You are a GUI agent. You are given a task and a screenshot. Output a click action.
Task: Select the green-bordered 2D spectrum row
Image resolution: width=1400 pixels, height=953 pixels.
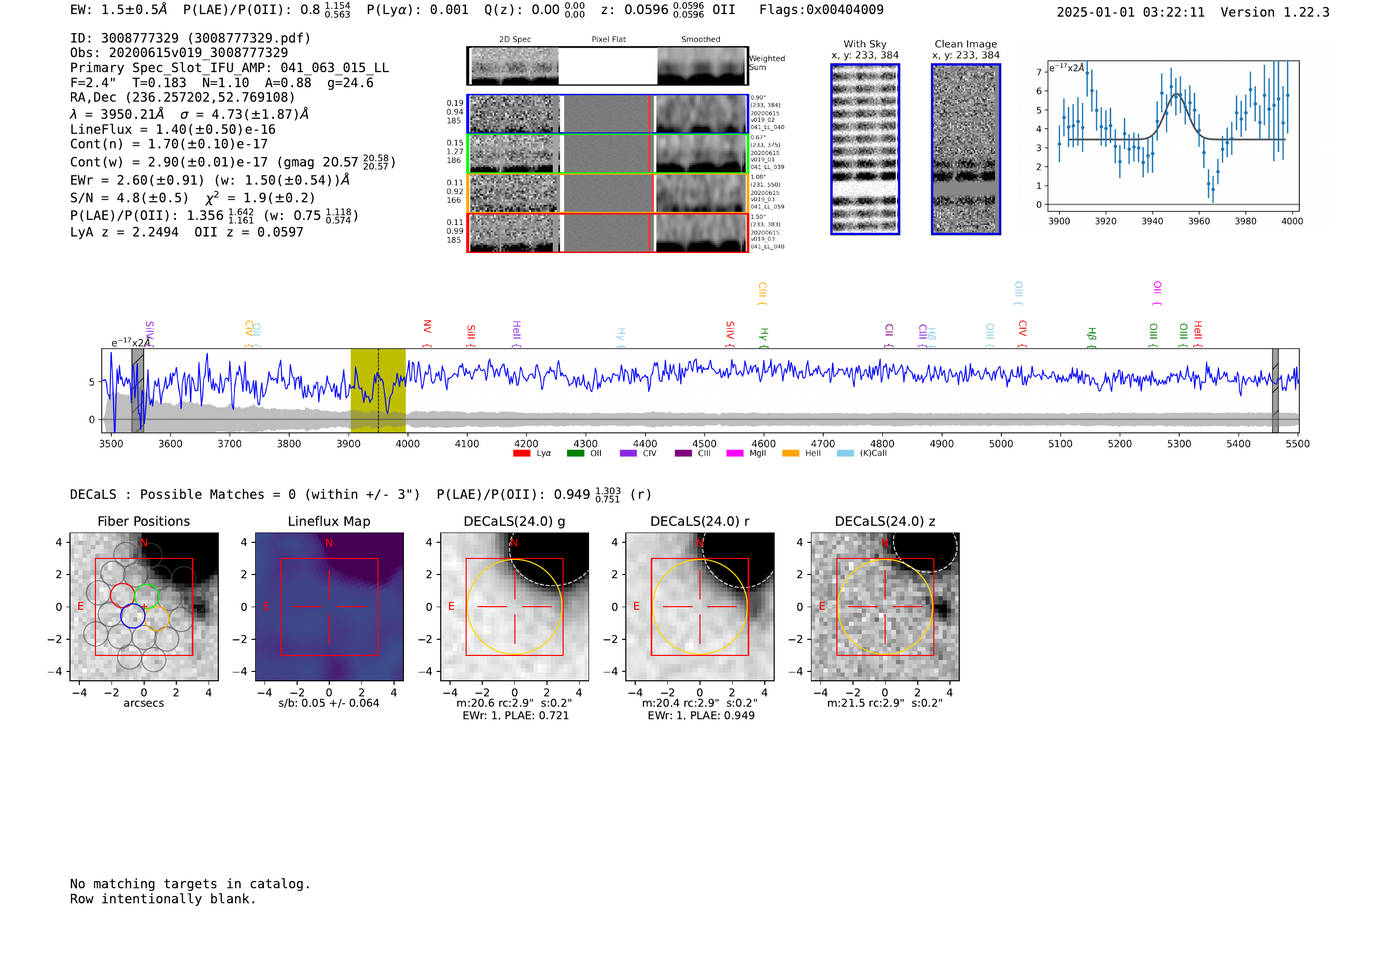point(608,154)
